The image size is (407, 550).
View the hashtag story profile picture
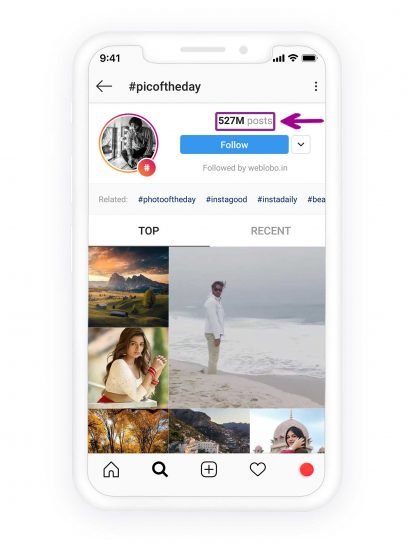pos(128,143)
